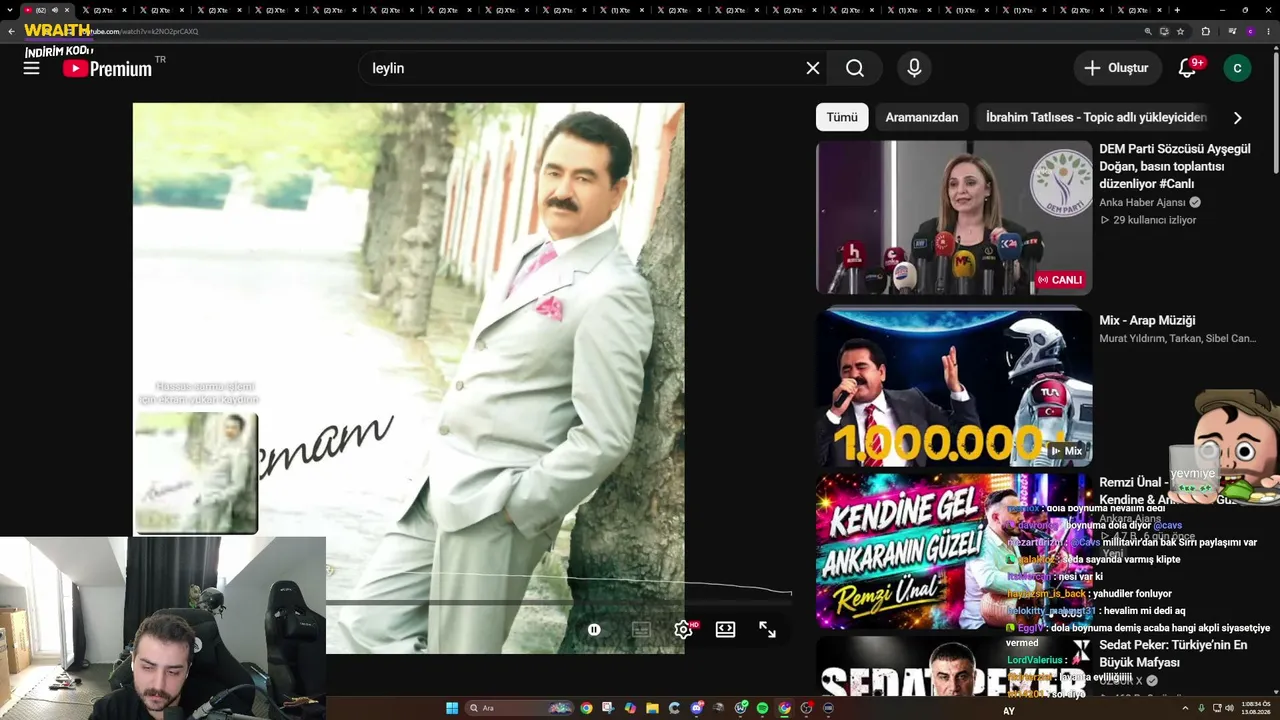Open the Mix - Arap Müziği thumbnail

(x=954, y=388)
